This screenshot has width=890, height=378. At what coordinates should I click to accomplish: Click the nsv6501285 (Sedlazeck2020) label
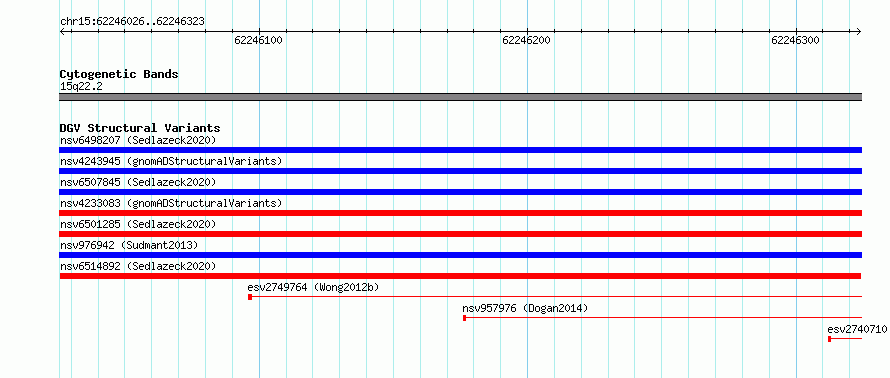(138, 224)
